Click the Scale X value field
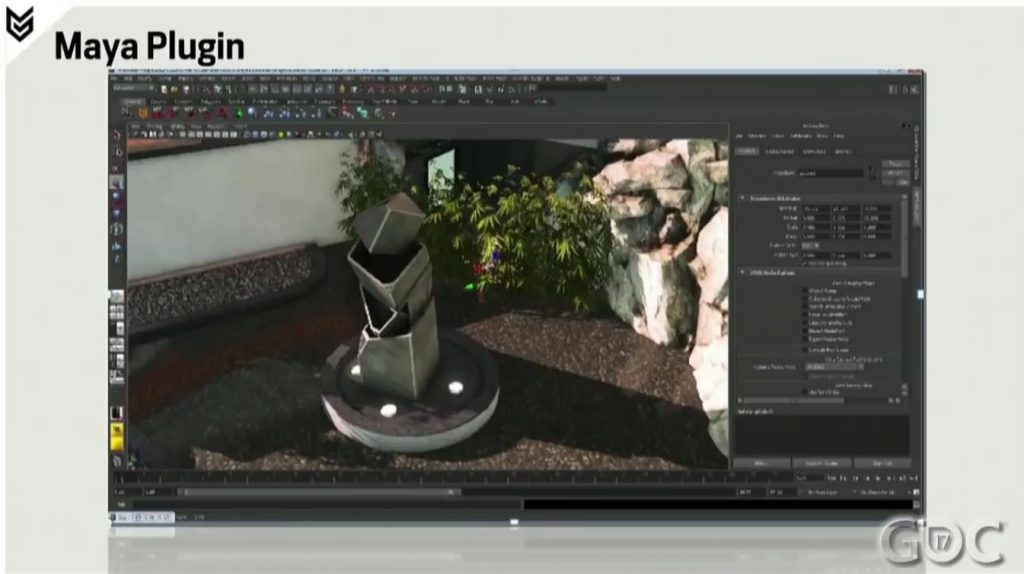The width and height of the screenshot is (1024, 574). click(816, 227)
